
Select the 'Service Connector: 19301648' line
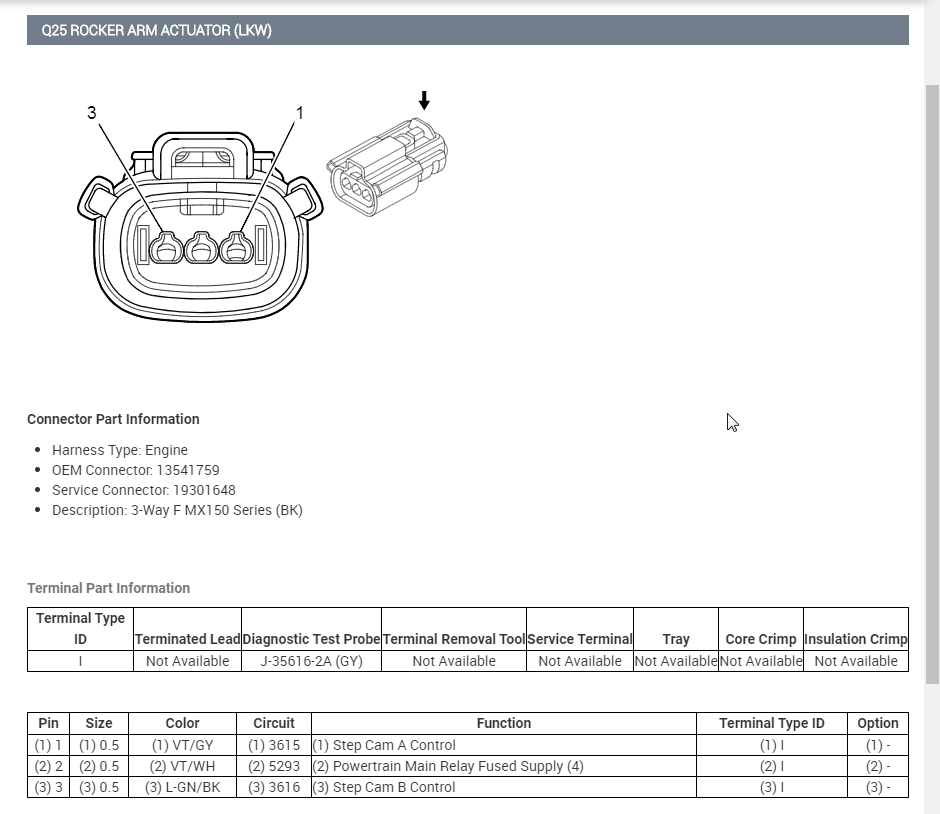(144, 490)
